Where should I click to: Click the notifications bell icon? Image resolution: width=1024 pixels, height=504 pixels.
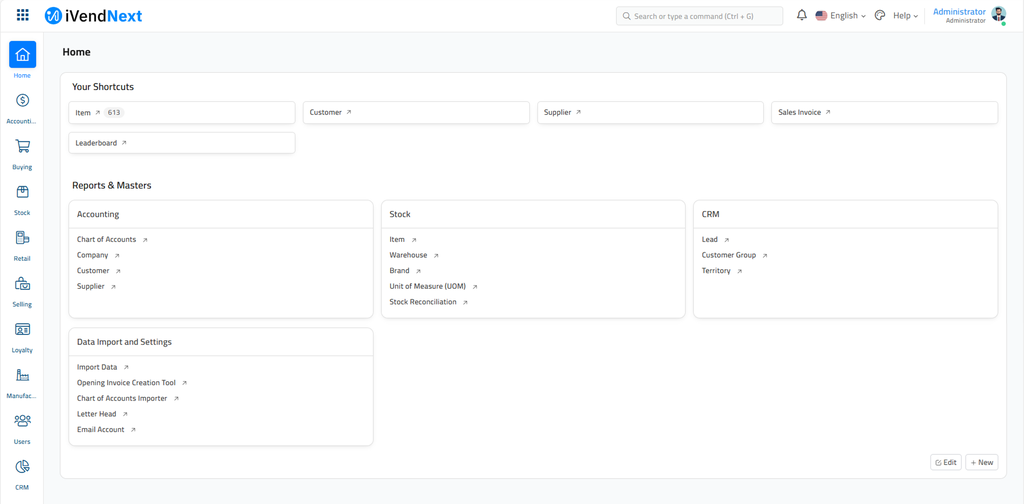coord(801,16)
